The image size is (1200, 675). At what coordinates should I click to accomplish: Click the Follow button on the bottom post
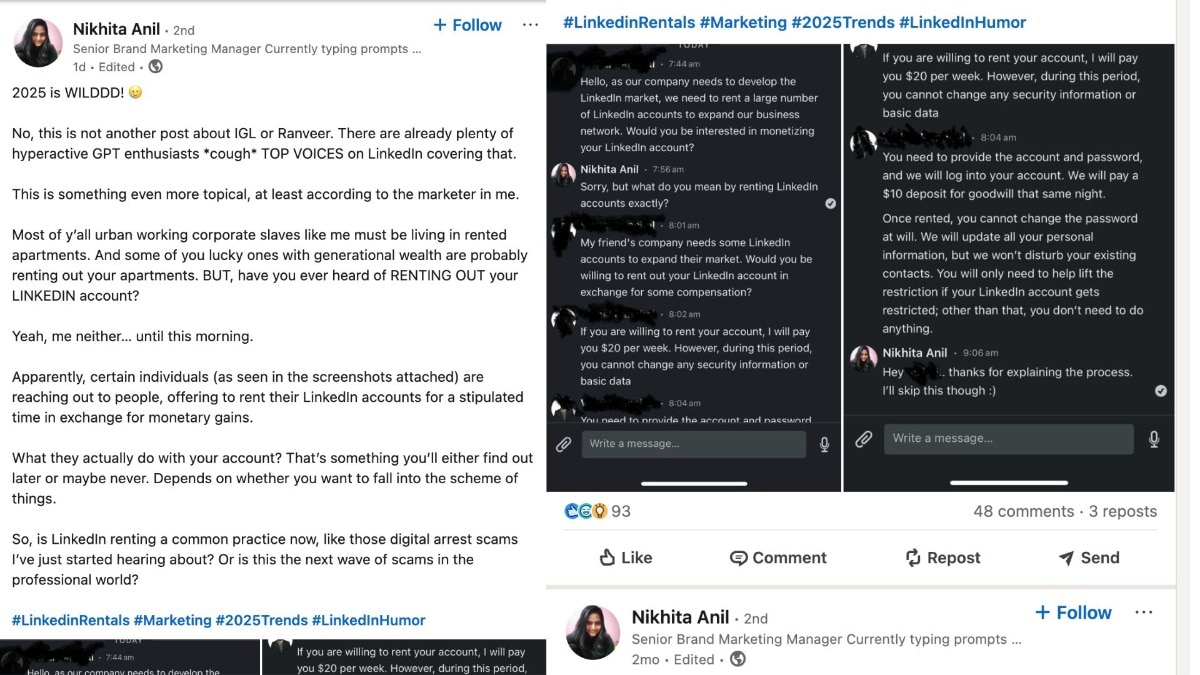1072,612
